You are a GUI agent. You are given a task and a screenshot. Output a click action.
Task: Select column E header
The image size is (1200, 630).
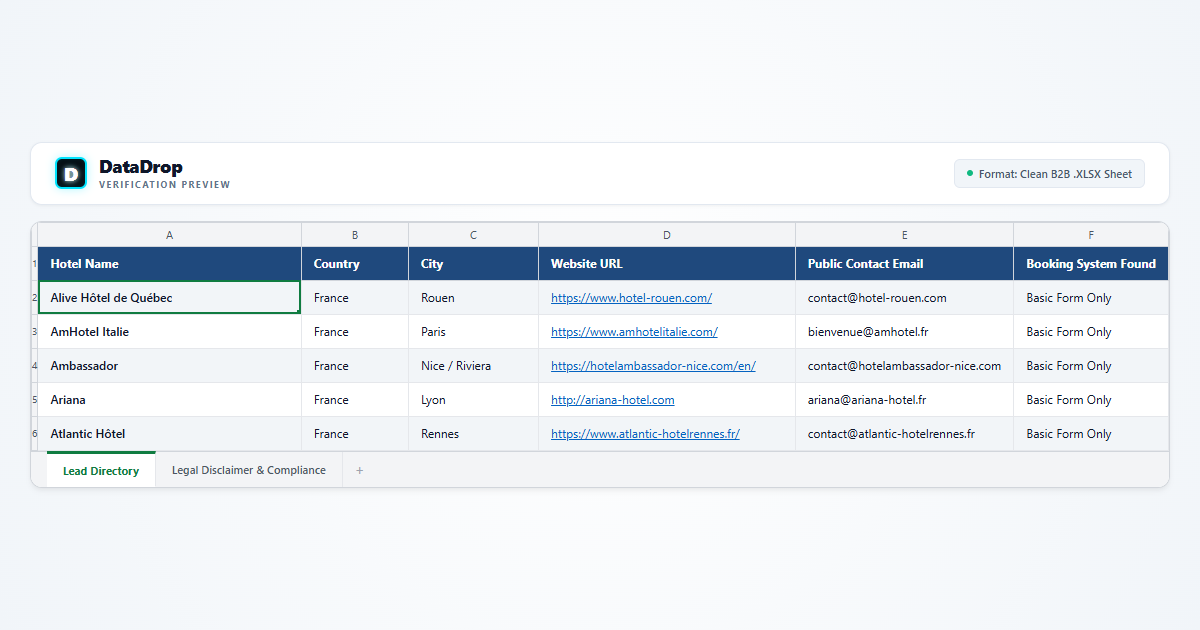(905, 235)
